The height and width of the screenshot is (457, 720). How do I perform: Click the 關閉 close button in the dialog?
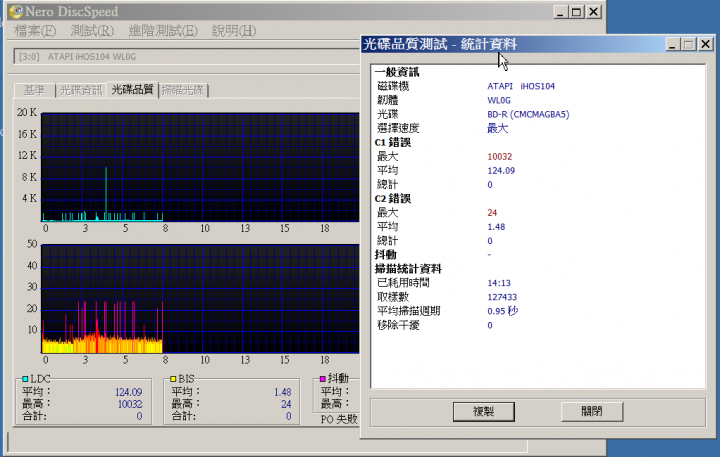pyautogui.click(x=592, y=412)
